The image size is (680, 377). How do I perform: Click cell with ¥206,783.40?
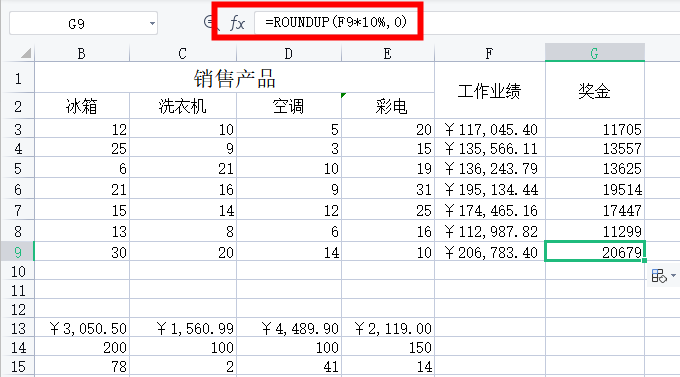tap(490, 252)
